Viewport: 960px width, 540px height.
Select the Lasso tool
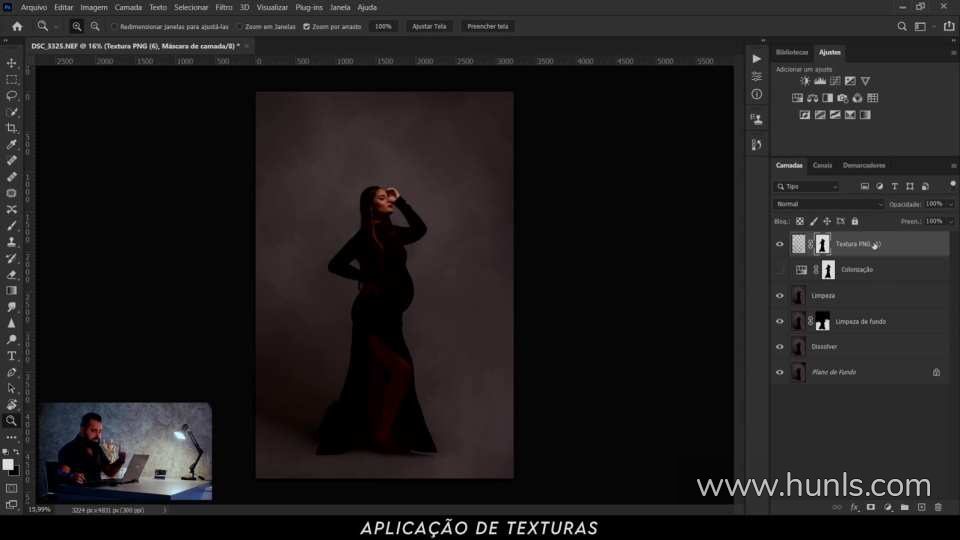pos(12,96)
